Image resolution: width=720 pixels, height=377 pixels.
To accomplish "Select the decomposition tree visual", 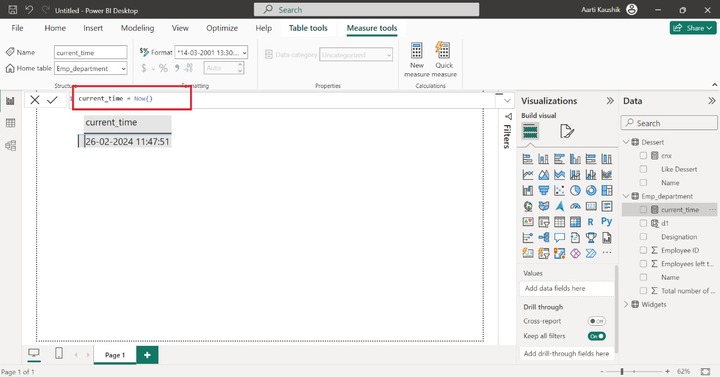I will pyautogui.click(x=544, y=237).
